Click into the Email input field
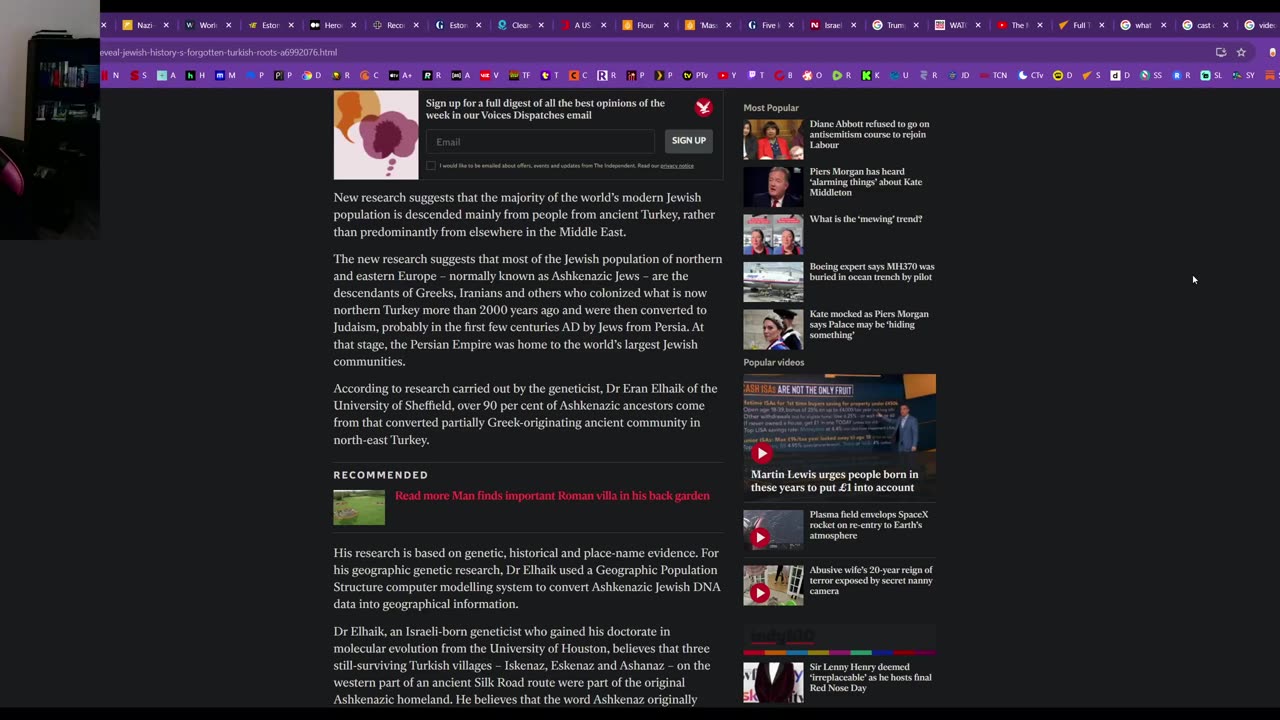Viewport: 1280px width, 720px height. 540,142
